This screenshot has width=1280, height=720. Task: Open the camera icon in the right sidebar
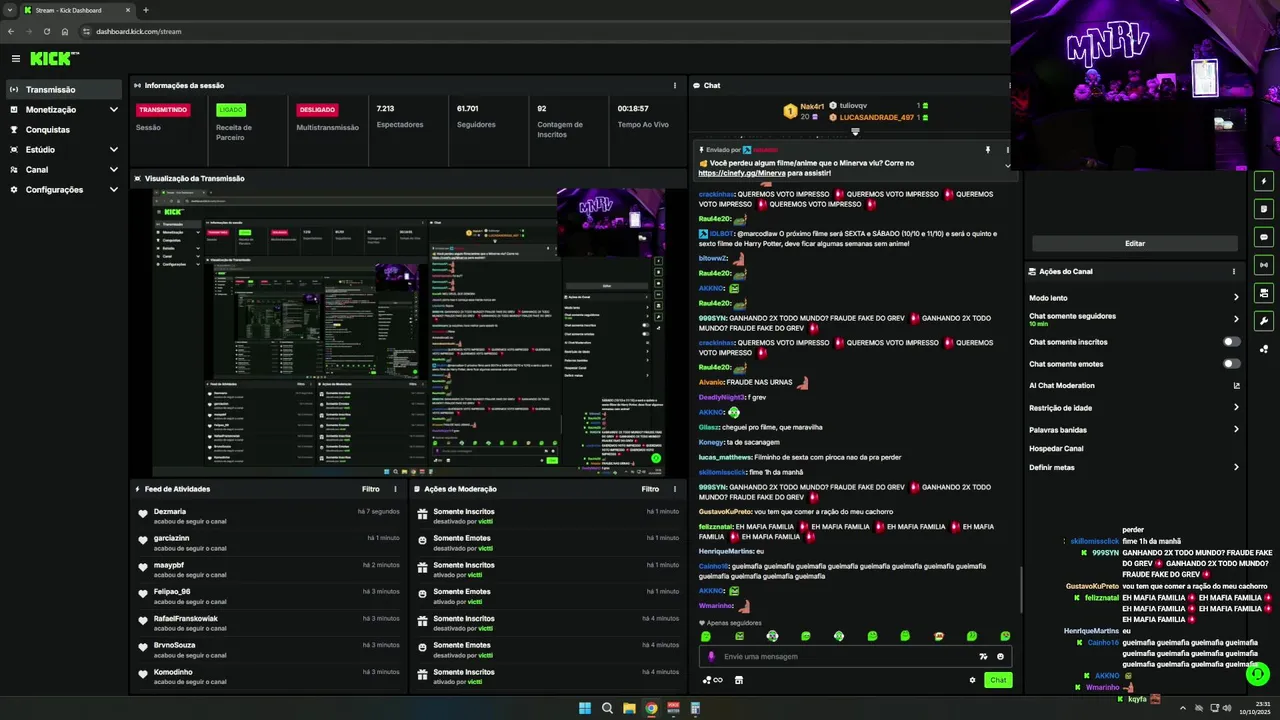1264,293
